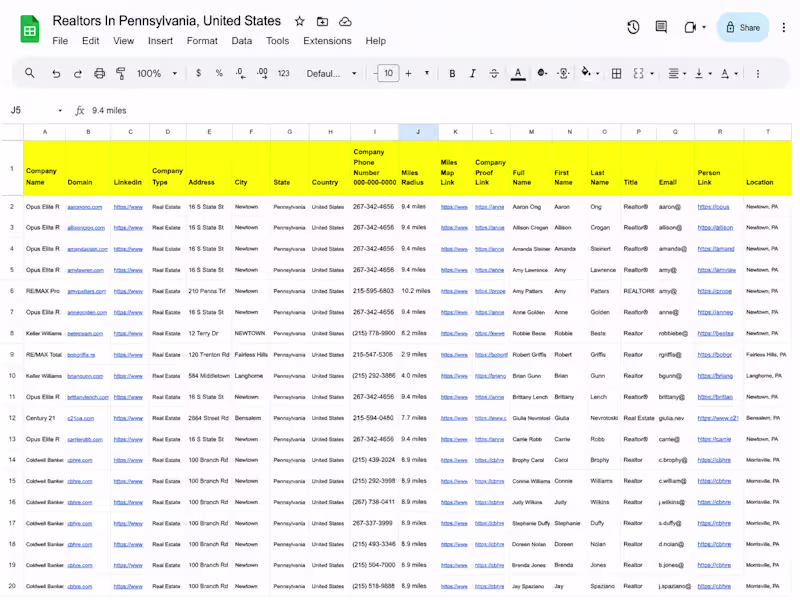800x600 pixels.
Task: Open the View menu
Action: click(123, 41)
